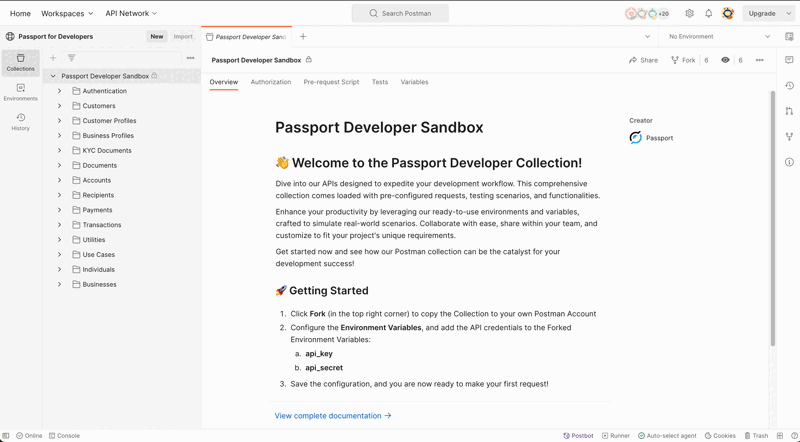Open View complete documentation link

click(333, 415)
